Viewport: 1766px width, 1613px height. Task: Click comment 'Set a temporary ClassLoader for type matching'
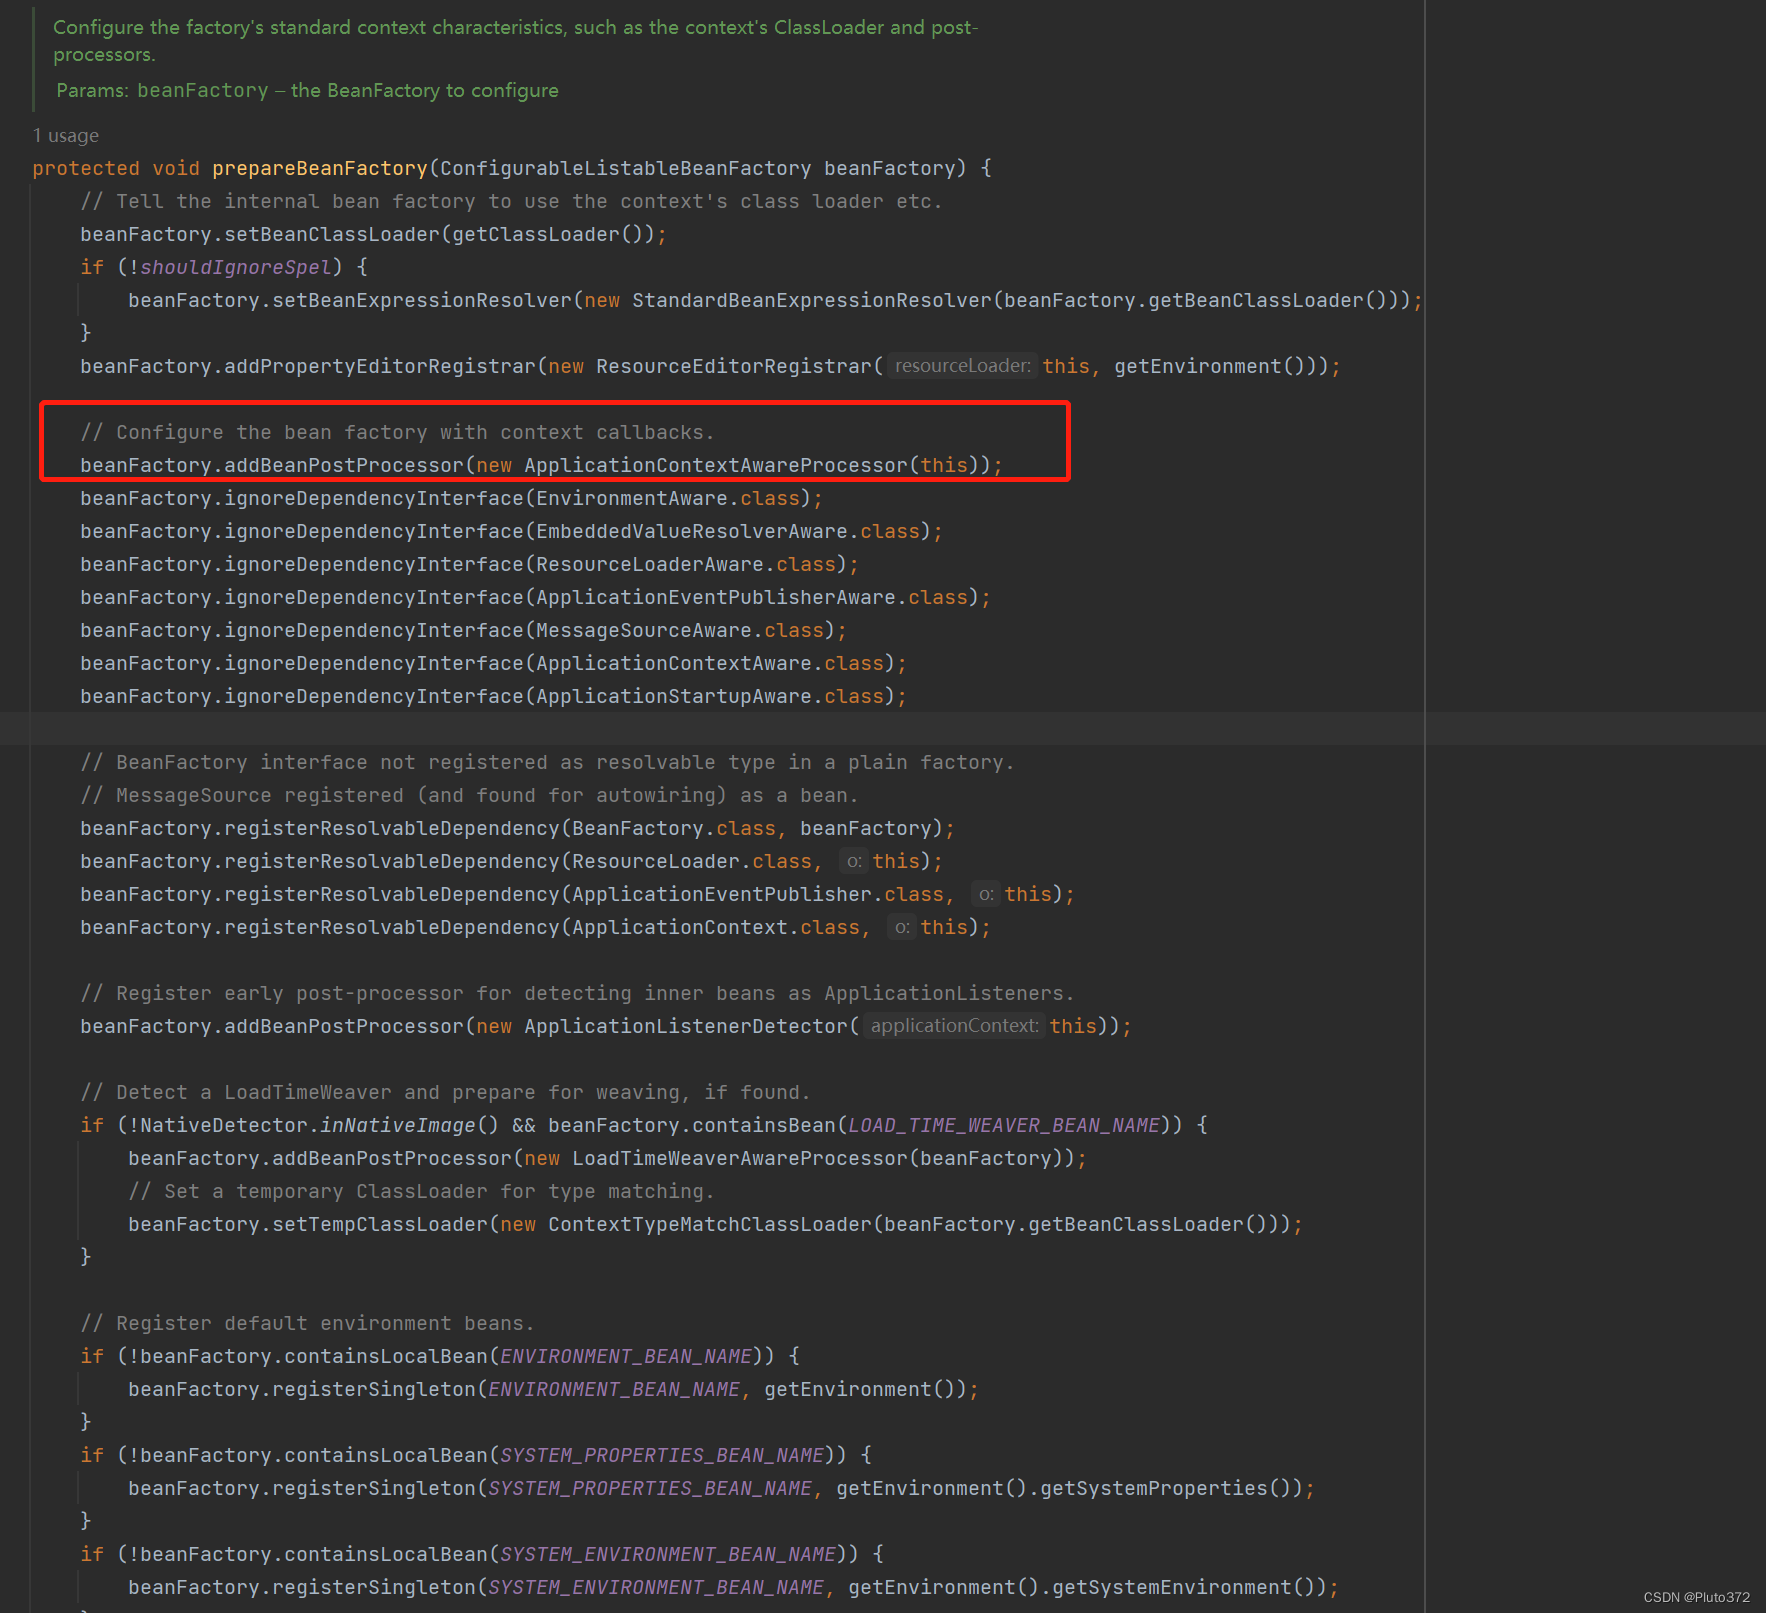point(421,1191)
